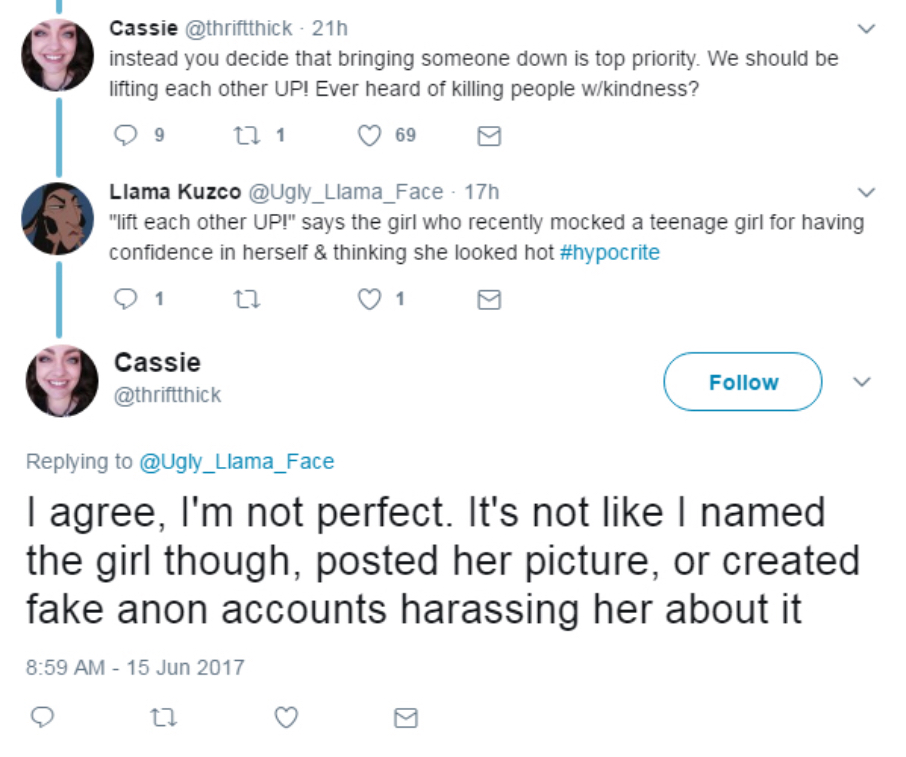The height and width of the screenshot is (757, 906).
Task: Message the main tweet using envelope icon
Action: click(405, 718)
